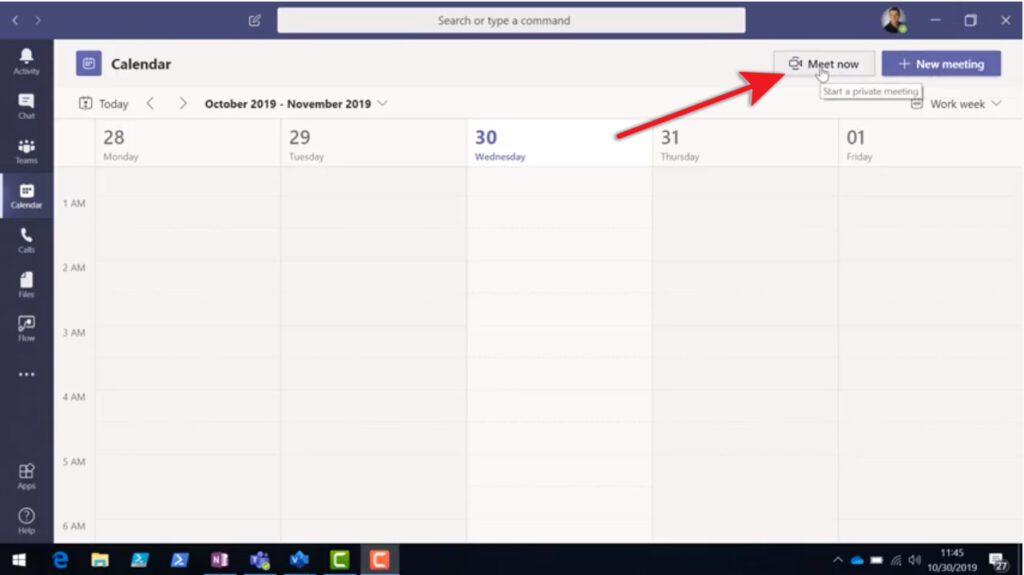The width and height of the screenshot is (1024, 575).
Task: Select Calendar in the left rail
Action: point(26,195)
